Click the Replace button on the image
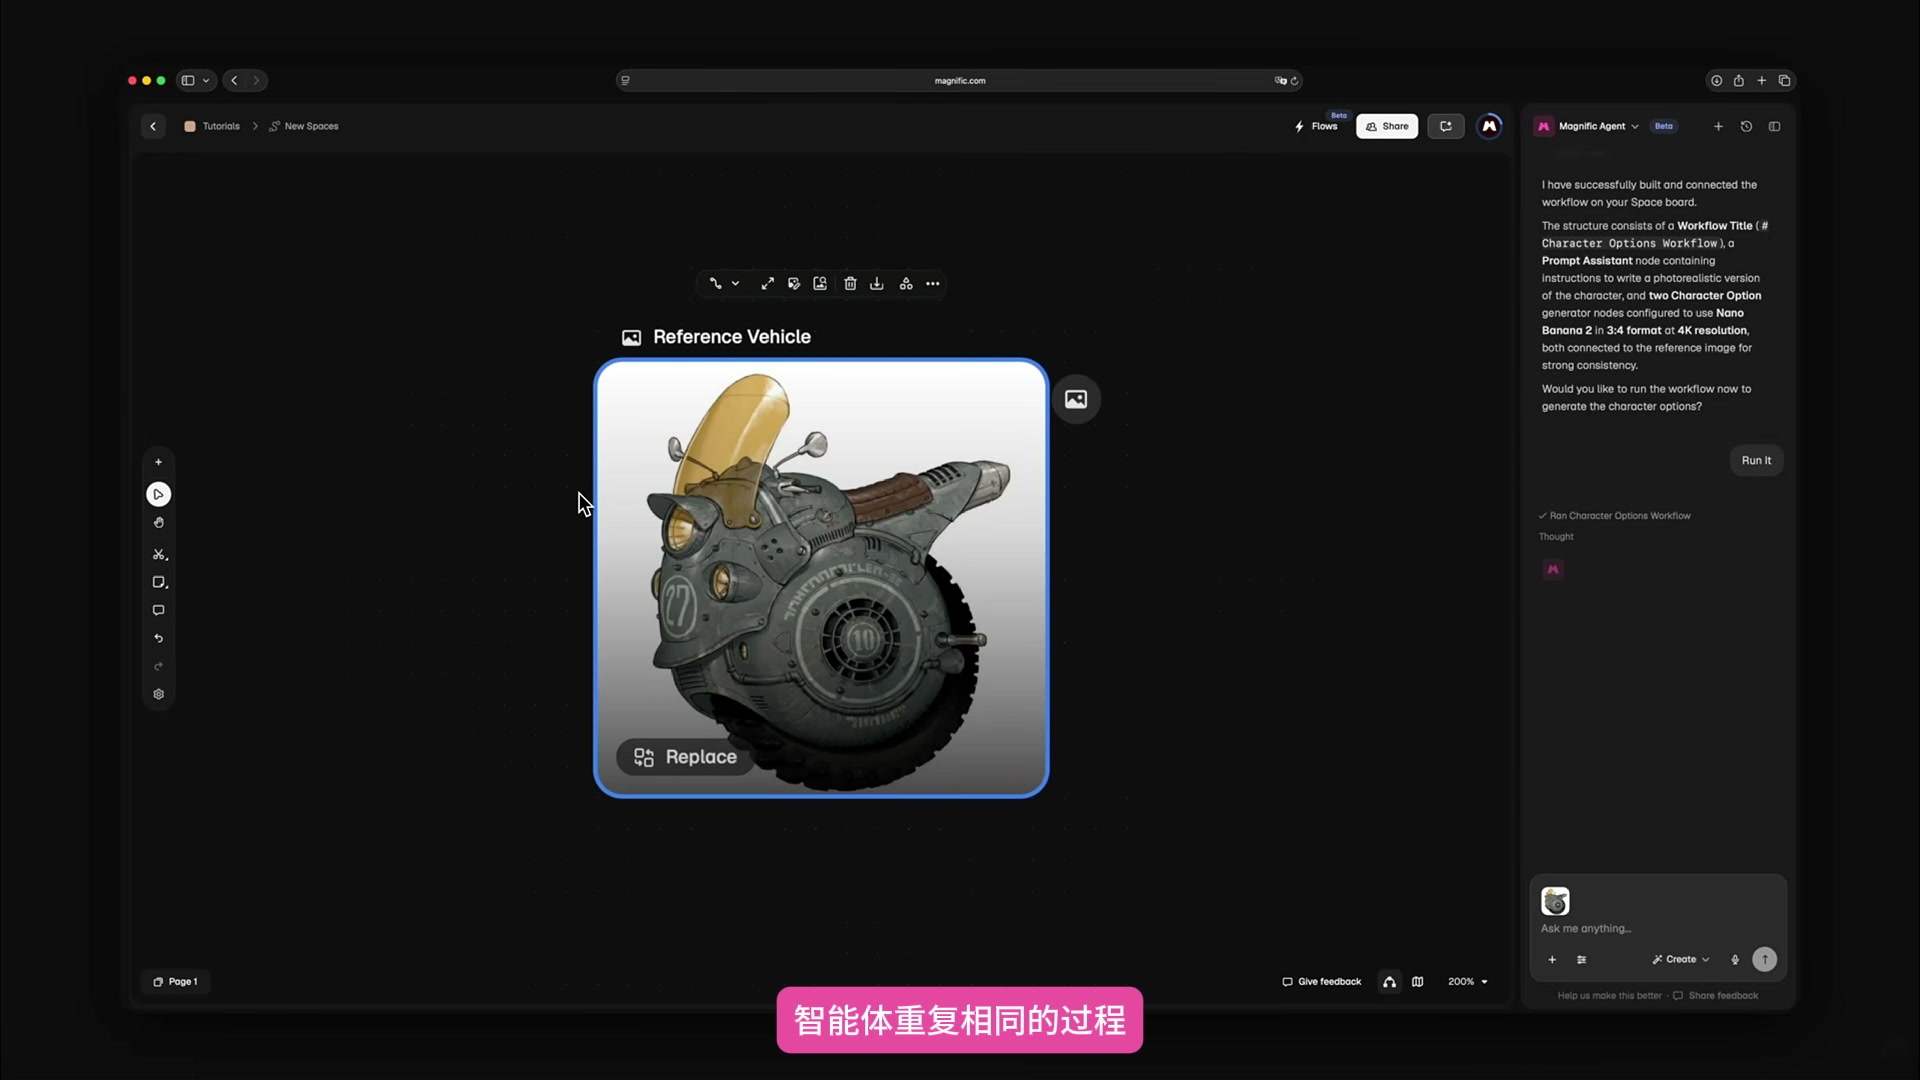Image resolution: width=1920 pixels, height=1080 pixels. pos(685,757)
